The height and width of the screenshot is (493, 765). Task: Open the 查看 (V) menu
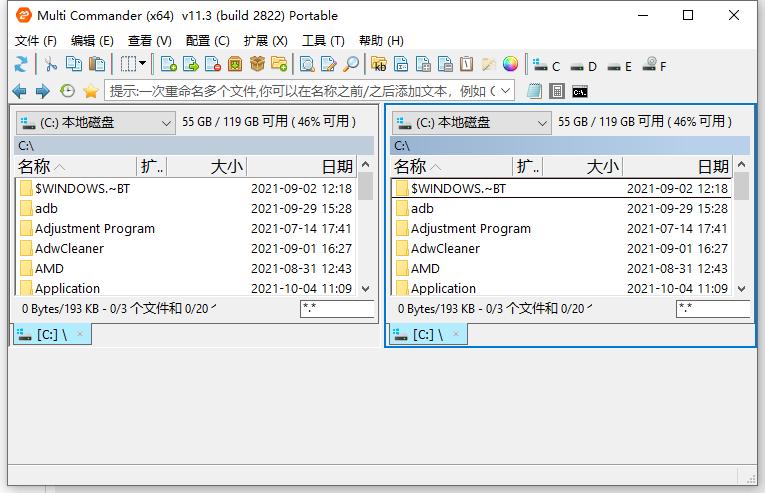150,41
